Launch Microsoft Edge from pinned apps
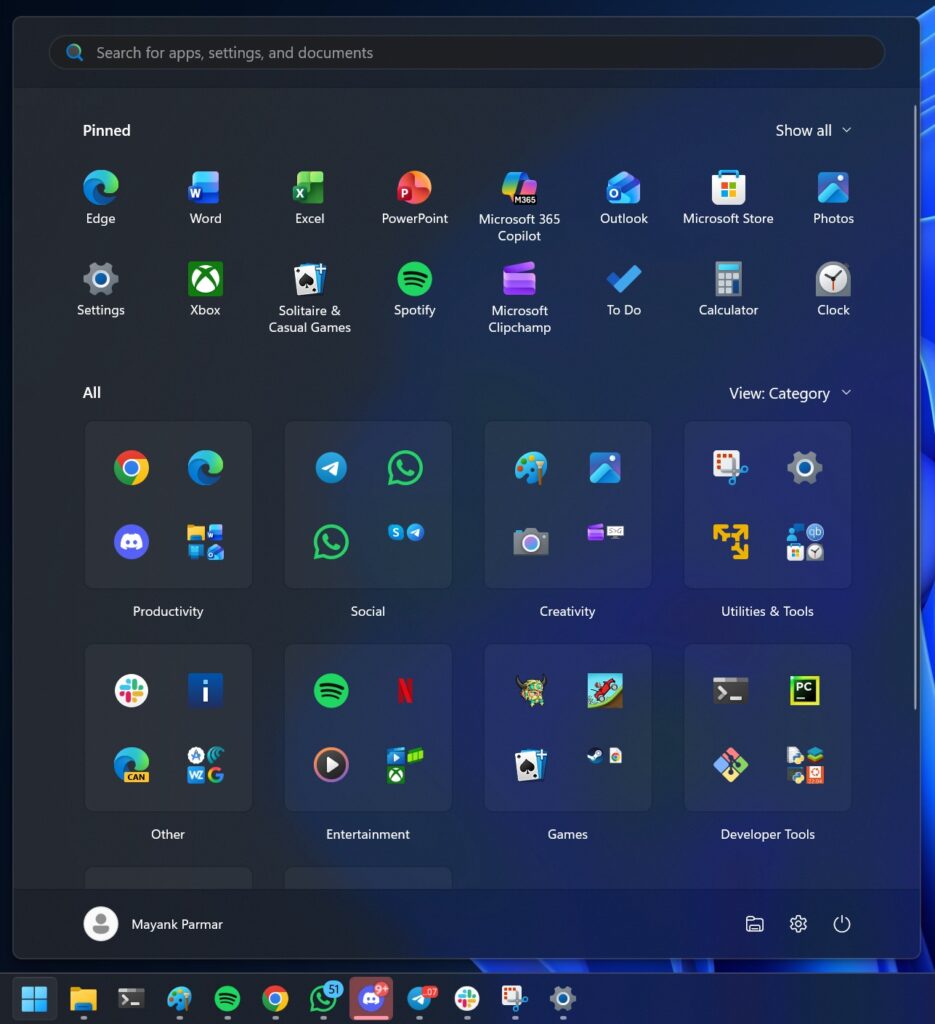Image resolution: width=935 pixels, height=1024 pixels. tap(99, 186)
